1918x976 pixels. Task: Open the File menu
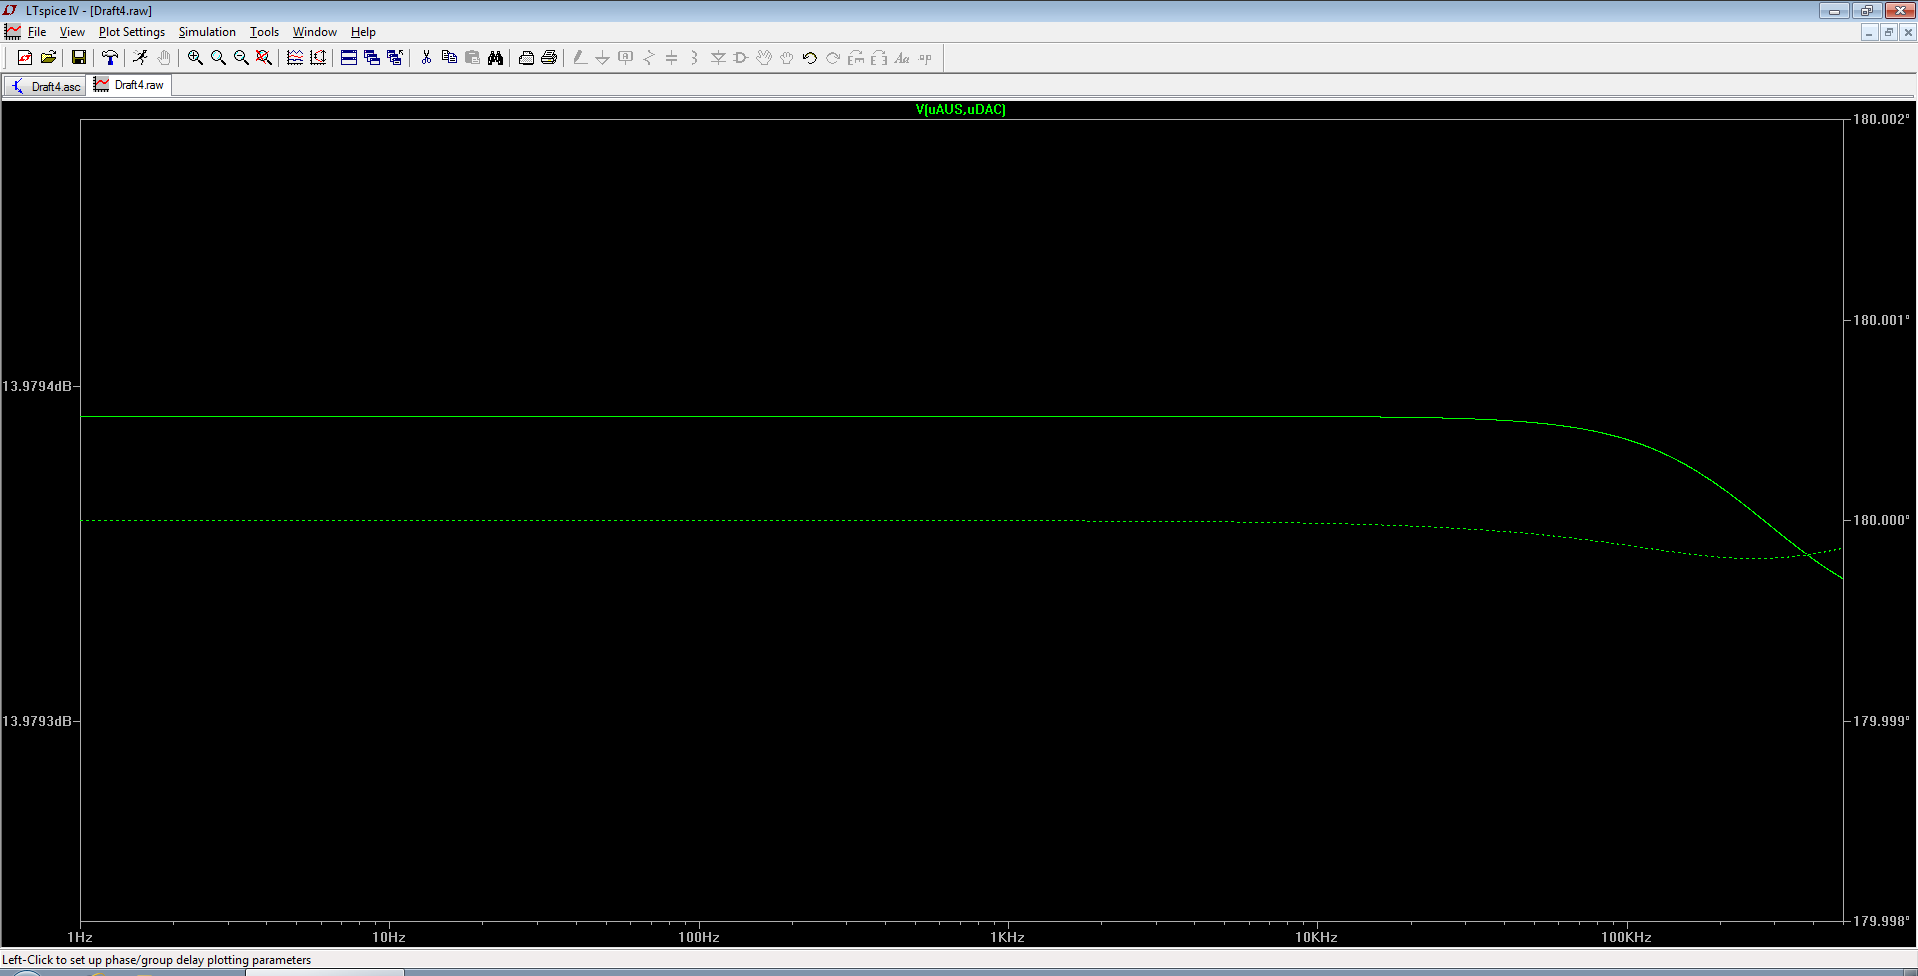[x=37, y=32]
